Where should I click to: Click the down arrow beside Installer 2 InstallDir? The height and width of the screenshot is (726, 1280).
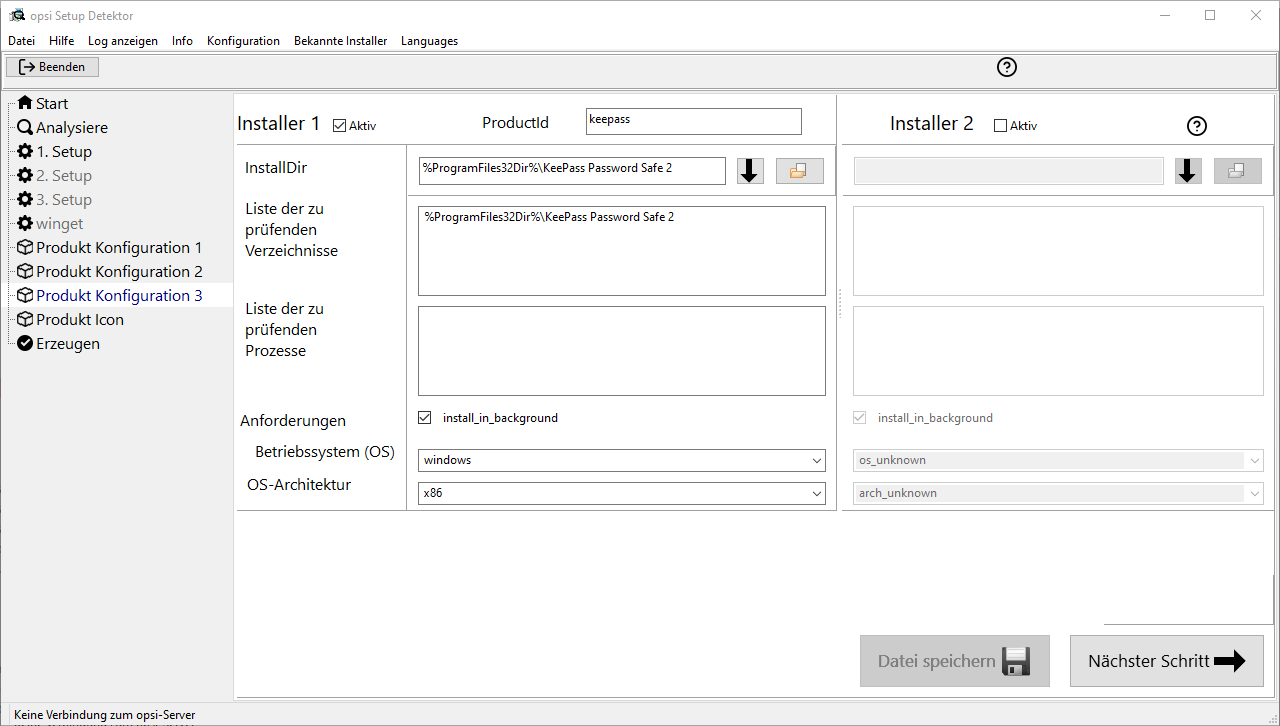coord(1188,171)
